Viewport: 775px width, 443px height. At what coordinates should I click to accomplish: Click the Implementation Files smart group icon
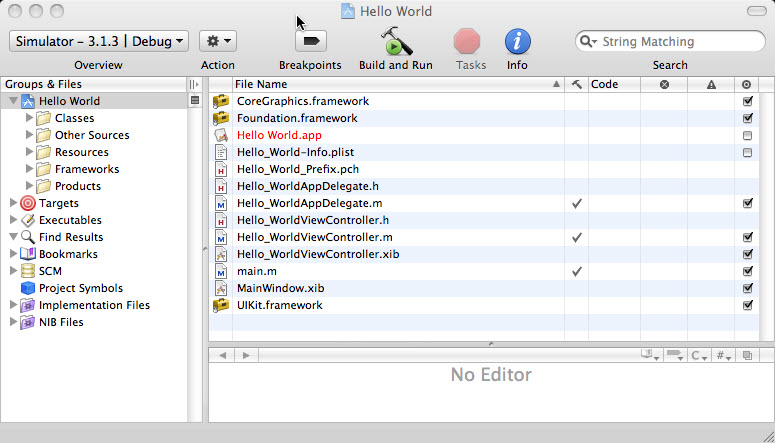(x=28, y=305)
